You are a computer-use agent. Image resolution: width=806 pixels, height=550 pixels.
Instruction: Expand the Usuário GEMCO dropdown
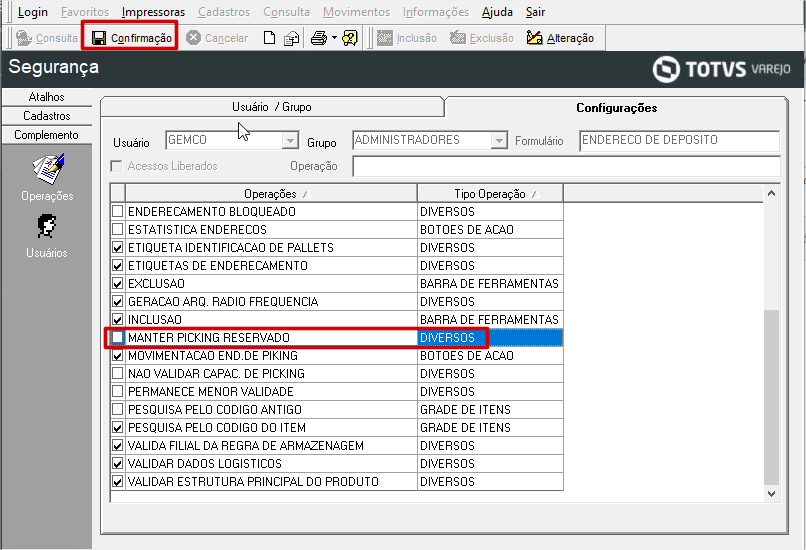pyautogui.click(x=290, y=140)
